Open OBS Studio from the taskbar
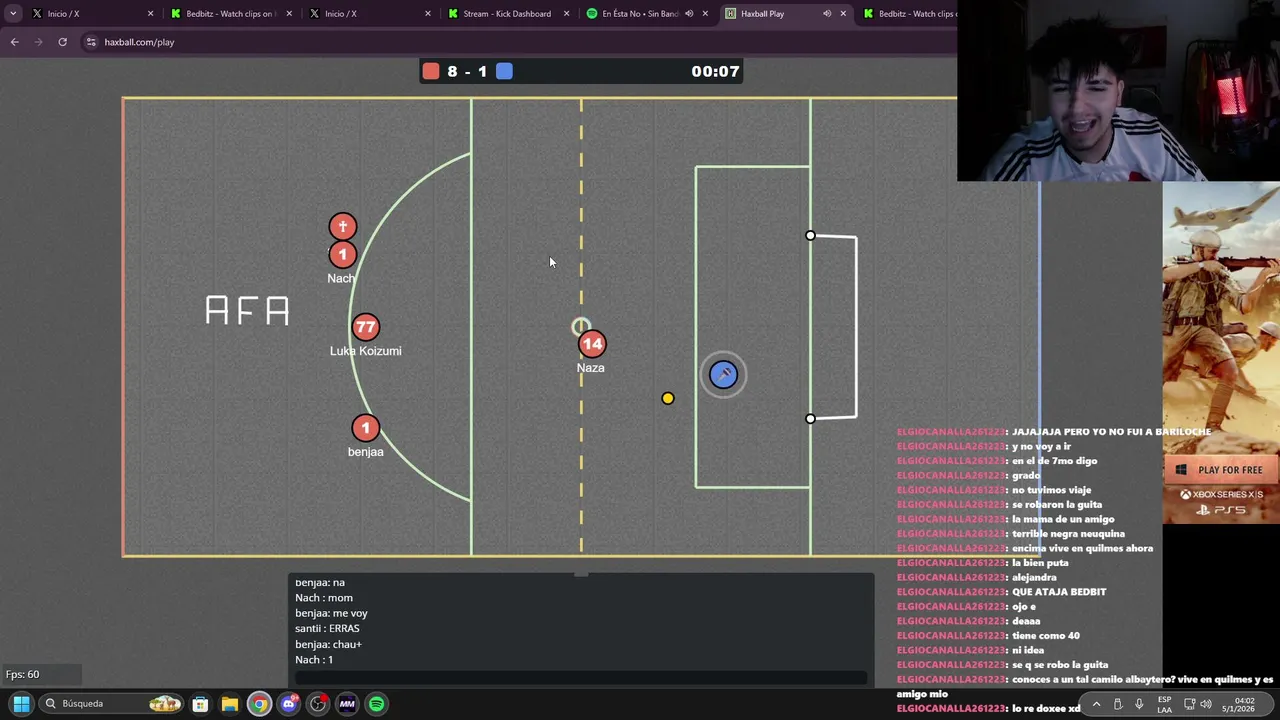The height and width of the screenshot is (720, 1280). (318, 704)
